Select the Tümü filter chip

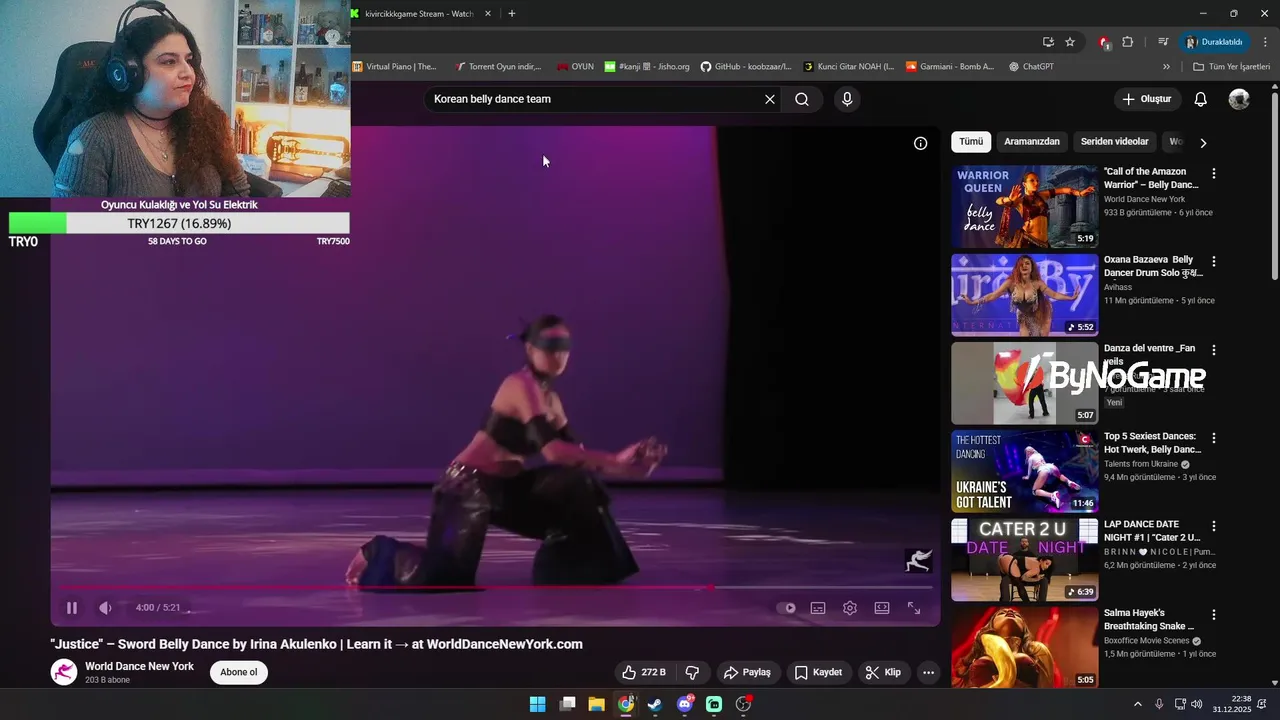[x=971, y=142]
